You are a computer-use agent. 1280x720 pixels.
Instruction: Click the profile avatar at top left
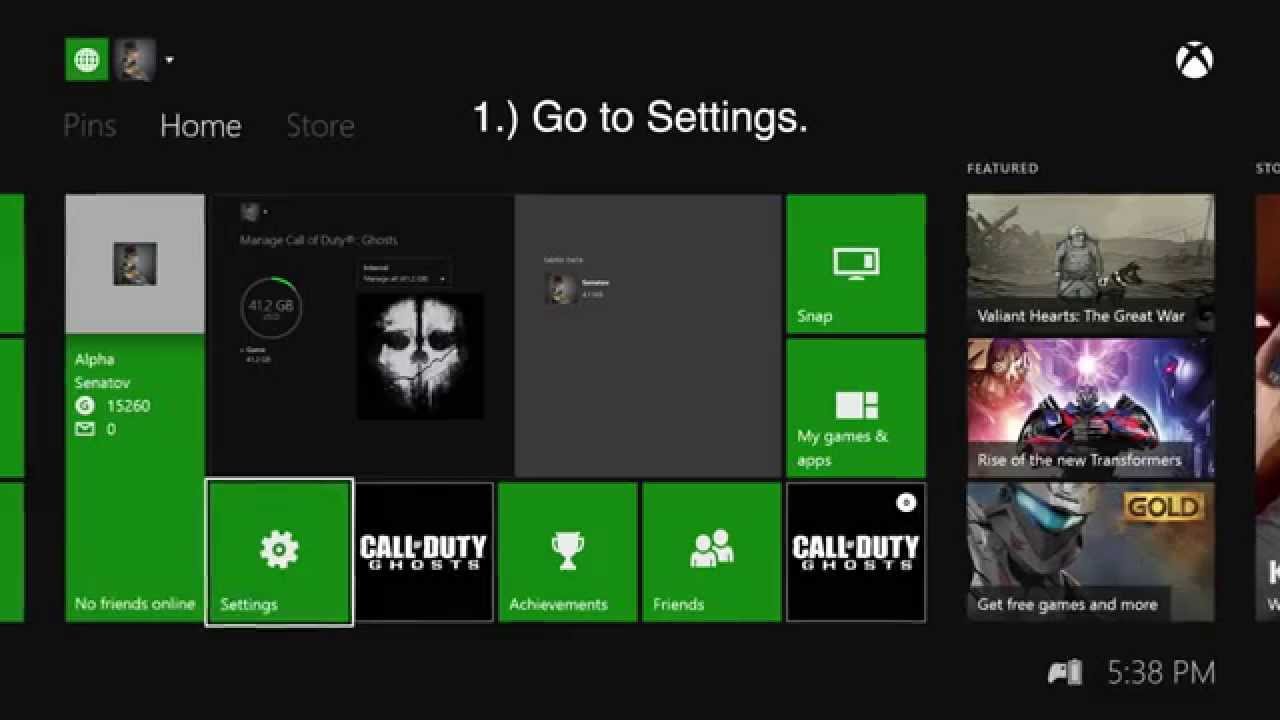(134, 60)
